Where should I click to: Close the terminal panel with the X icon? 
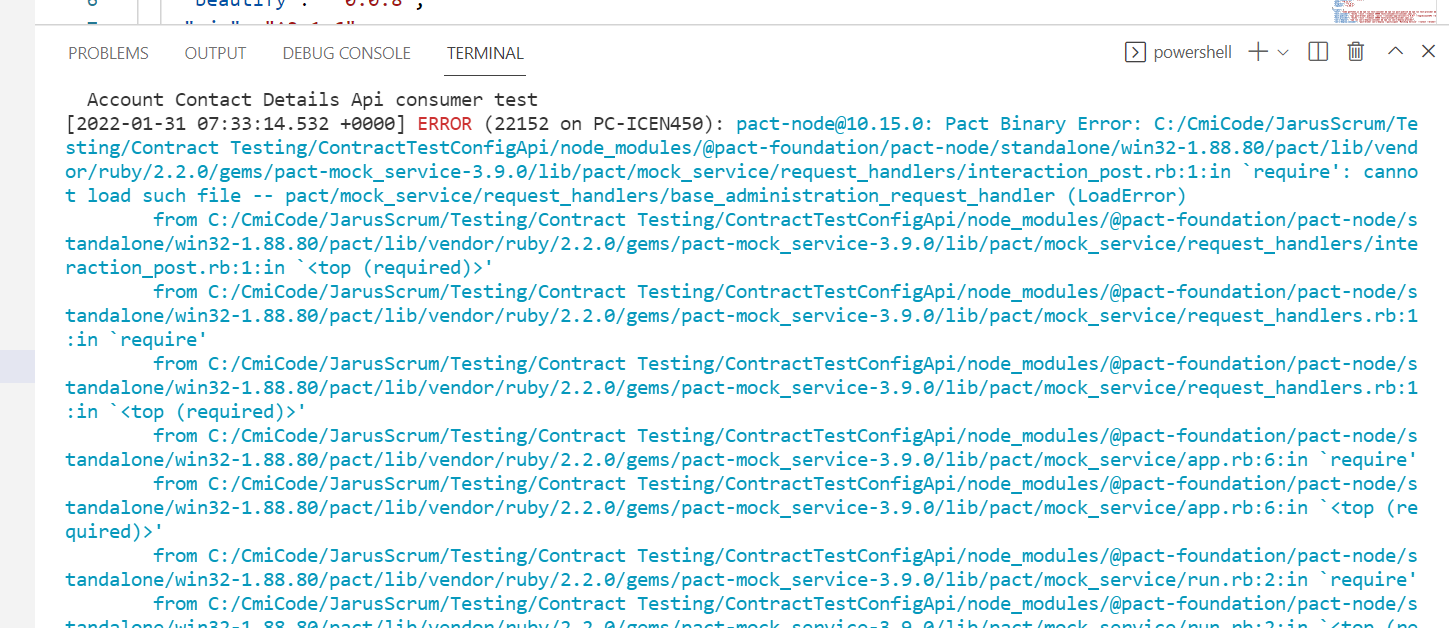point(1428,52)
